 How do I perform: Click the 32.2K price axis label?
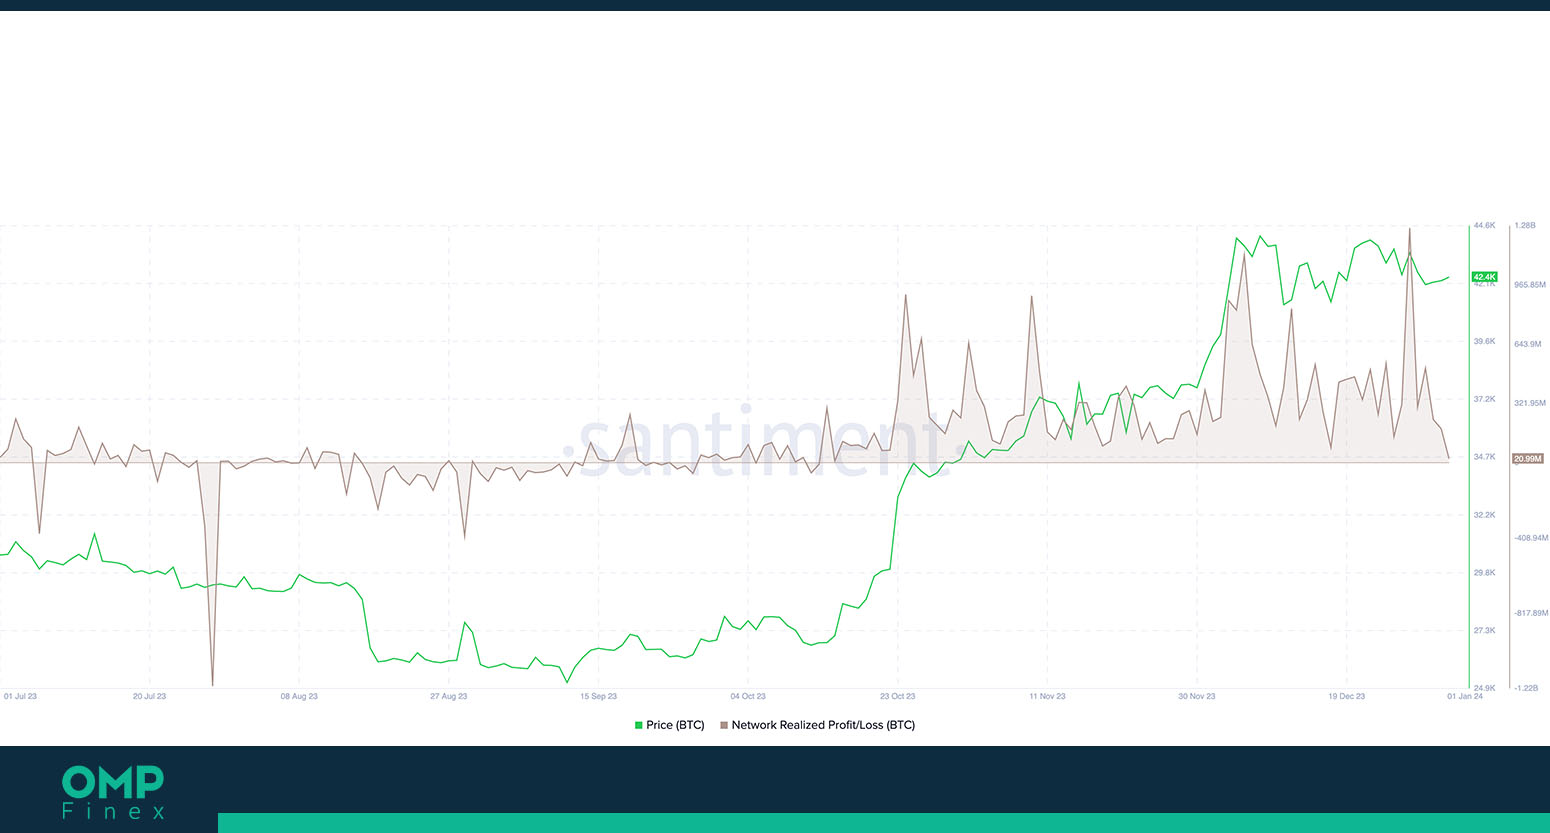click(x=1484, y=515)
